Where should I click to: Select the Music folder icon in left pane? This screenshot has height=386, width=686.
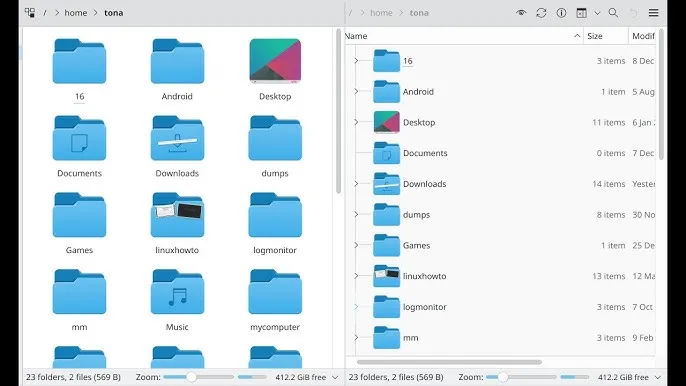point(177,292)
